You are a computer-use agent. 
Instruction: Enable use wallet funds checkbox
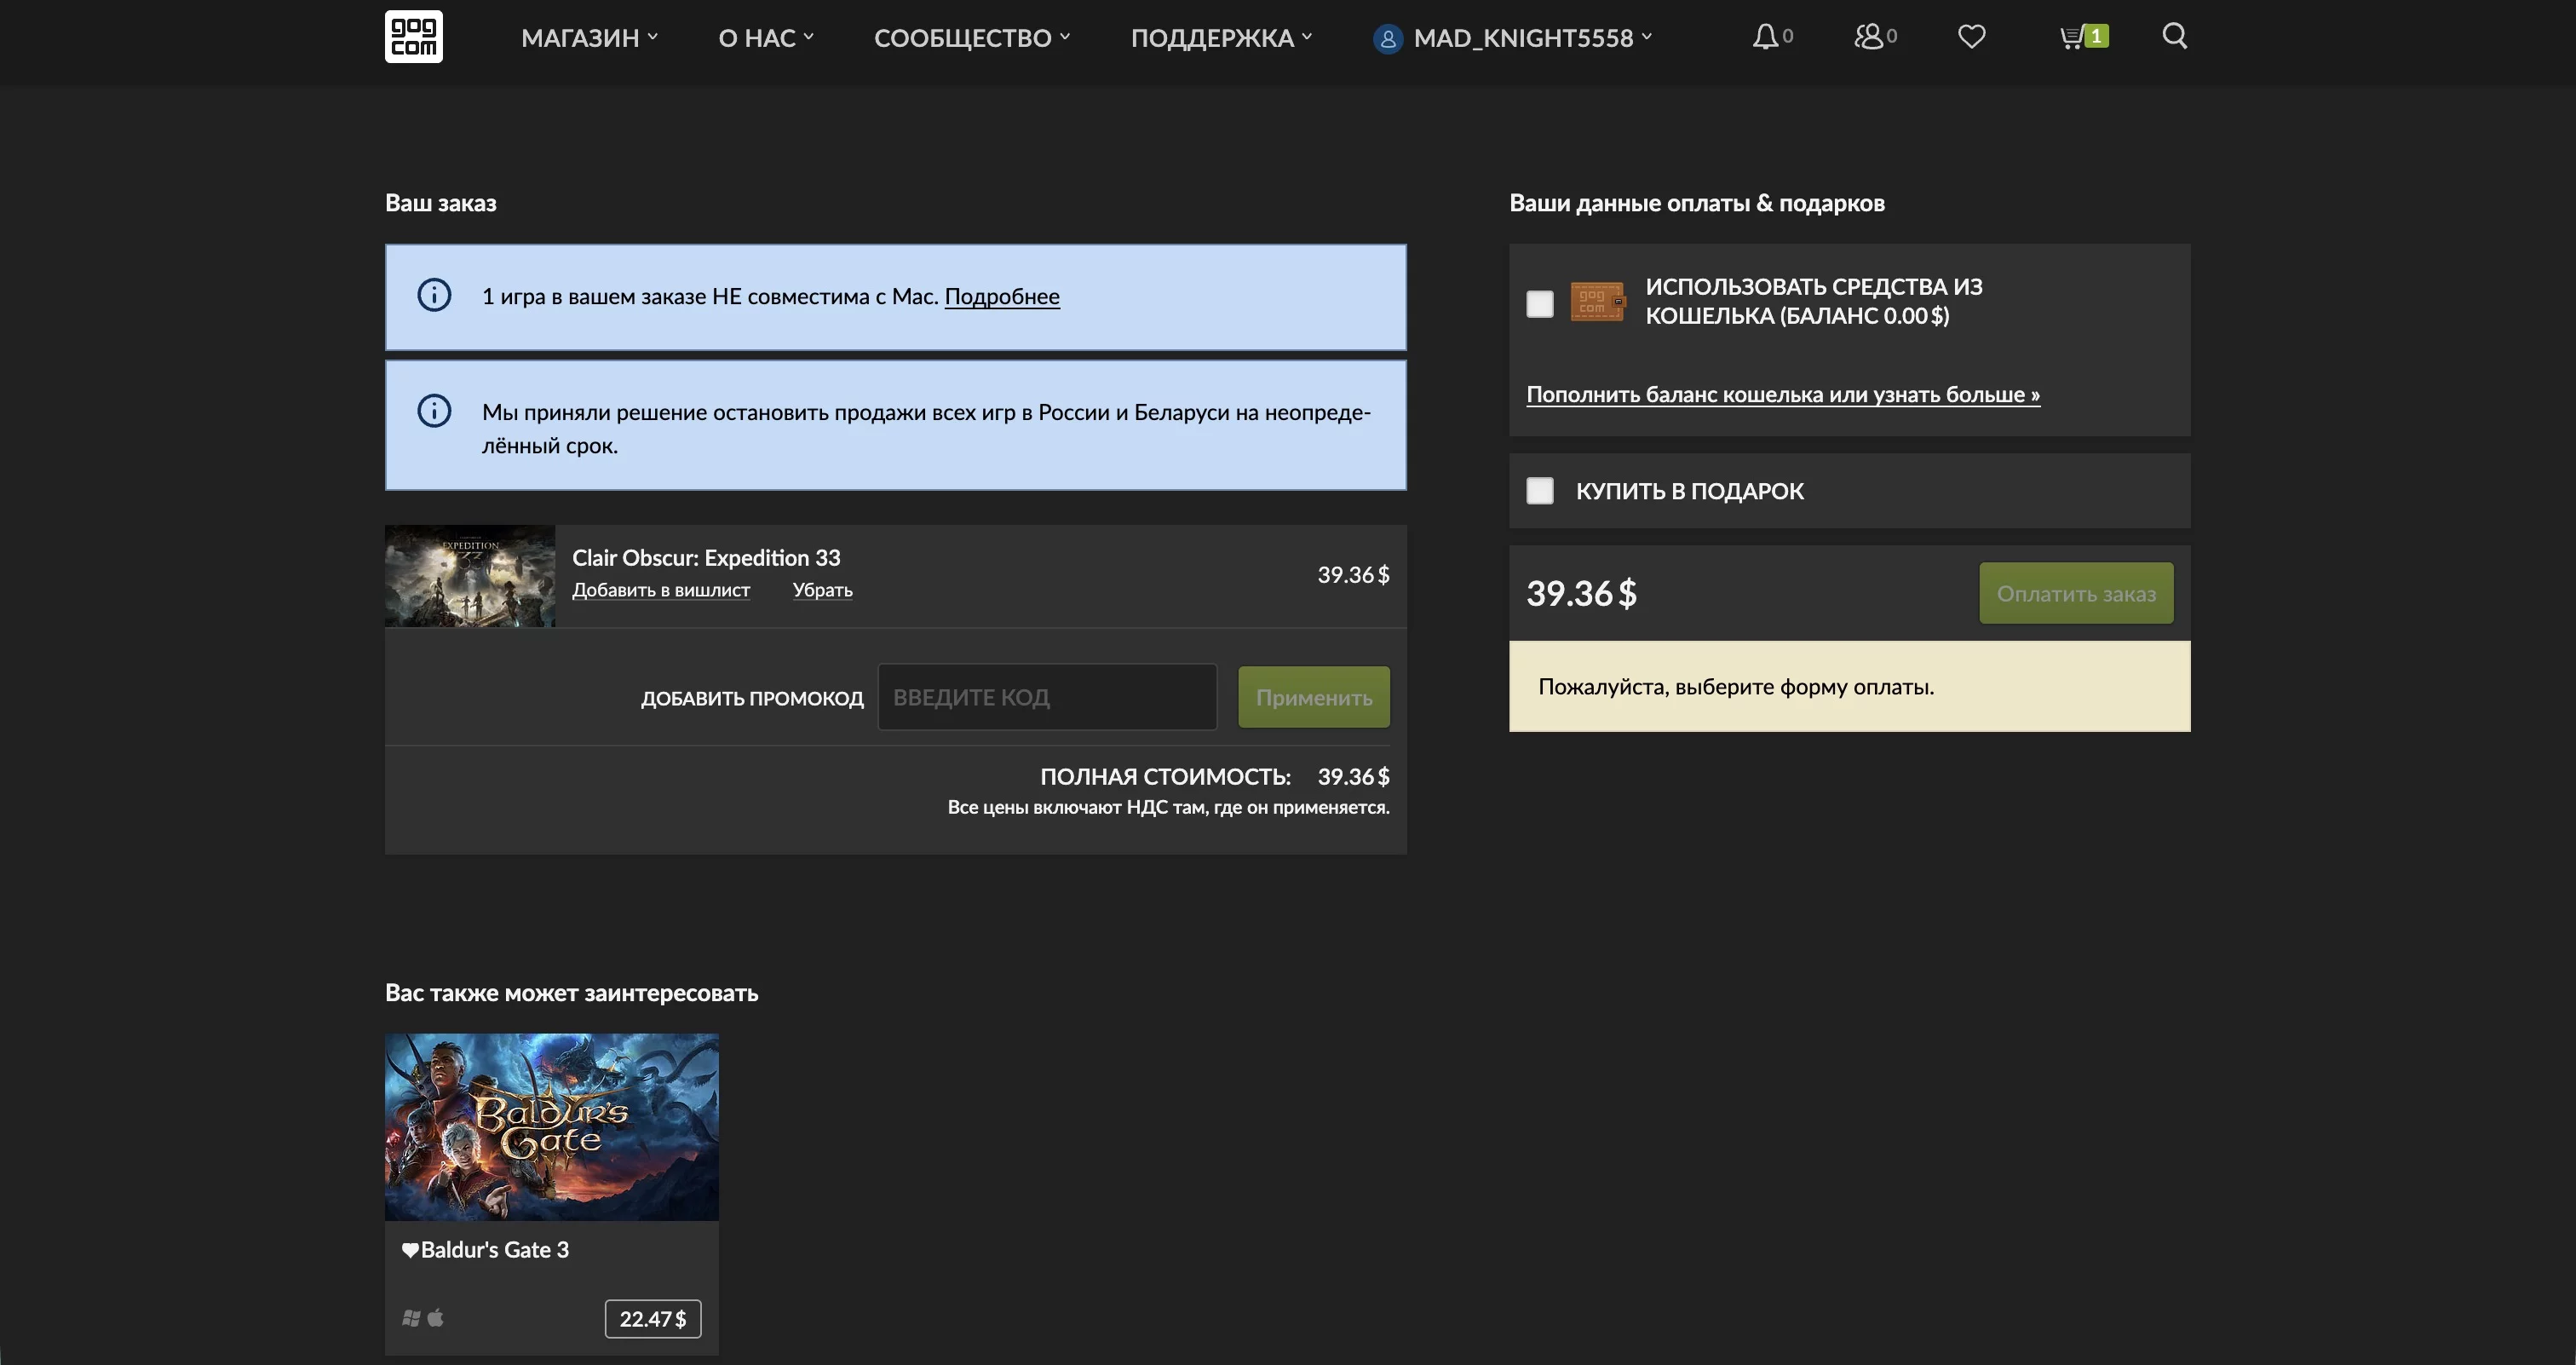coord(1540,303)
